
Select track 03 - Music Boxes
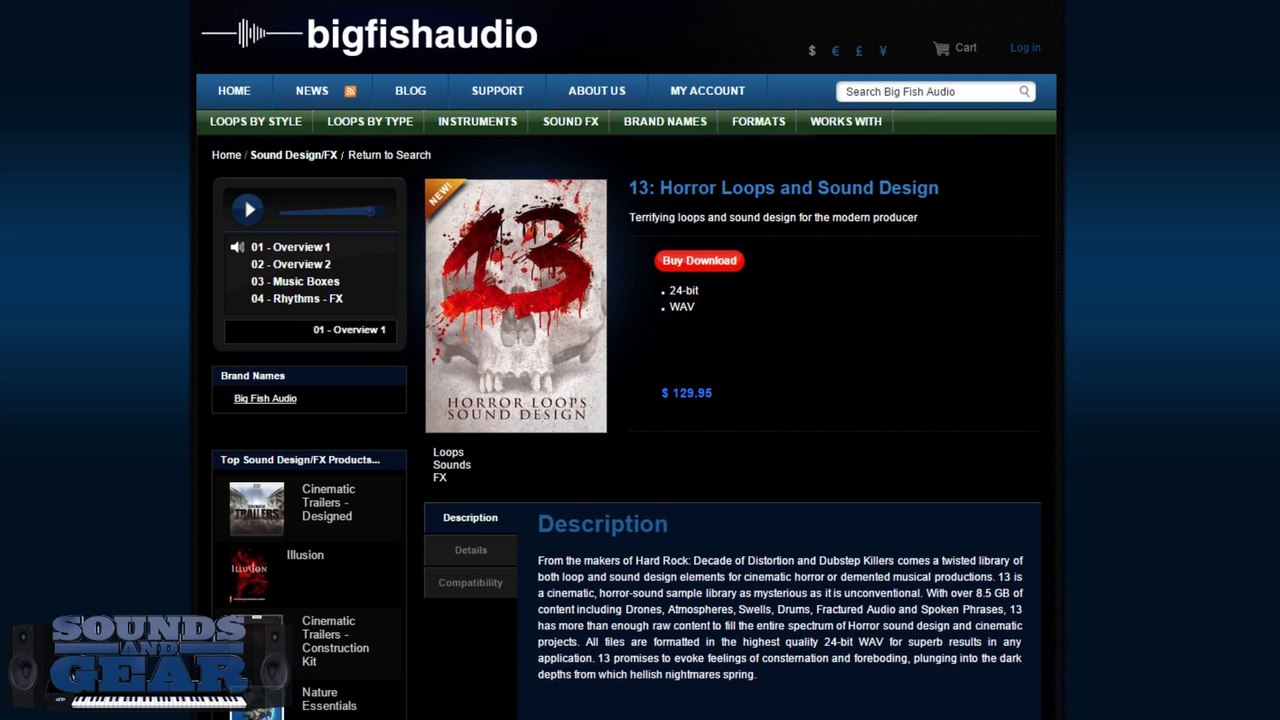coord(295,282)
